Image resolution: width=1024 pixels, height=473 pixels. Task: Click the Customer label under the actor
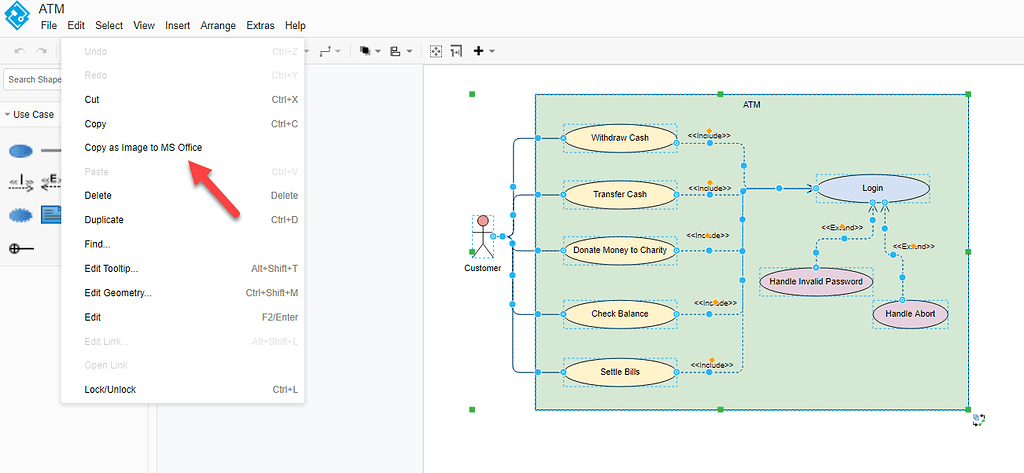483,268
